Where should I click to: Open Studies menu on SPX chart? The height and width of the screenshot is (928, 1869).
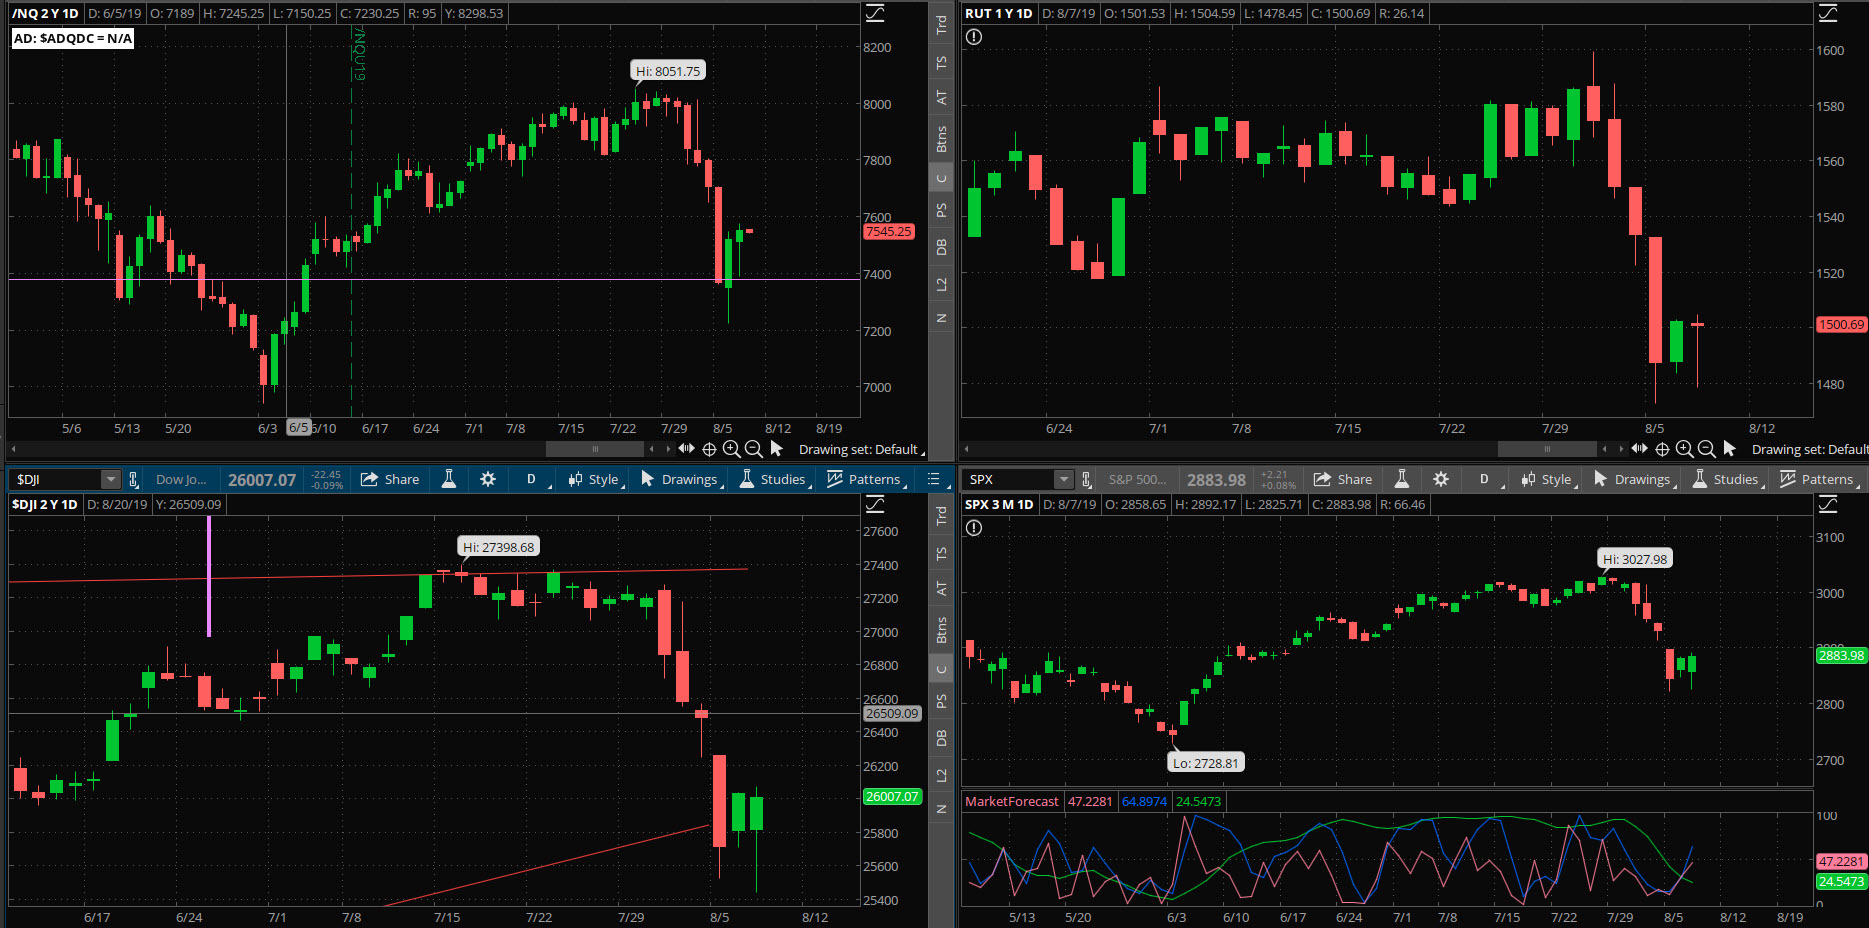tap(1727, 480)
